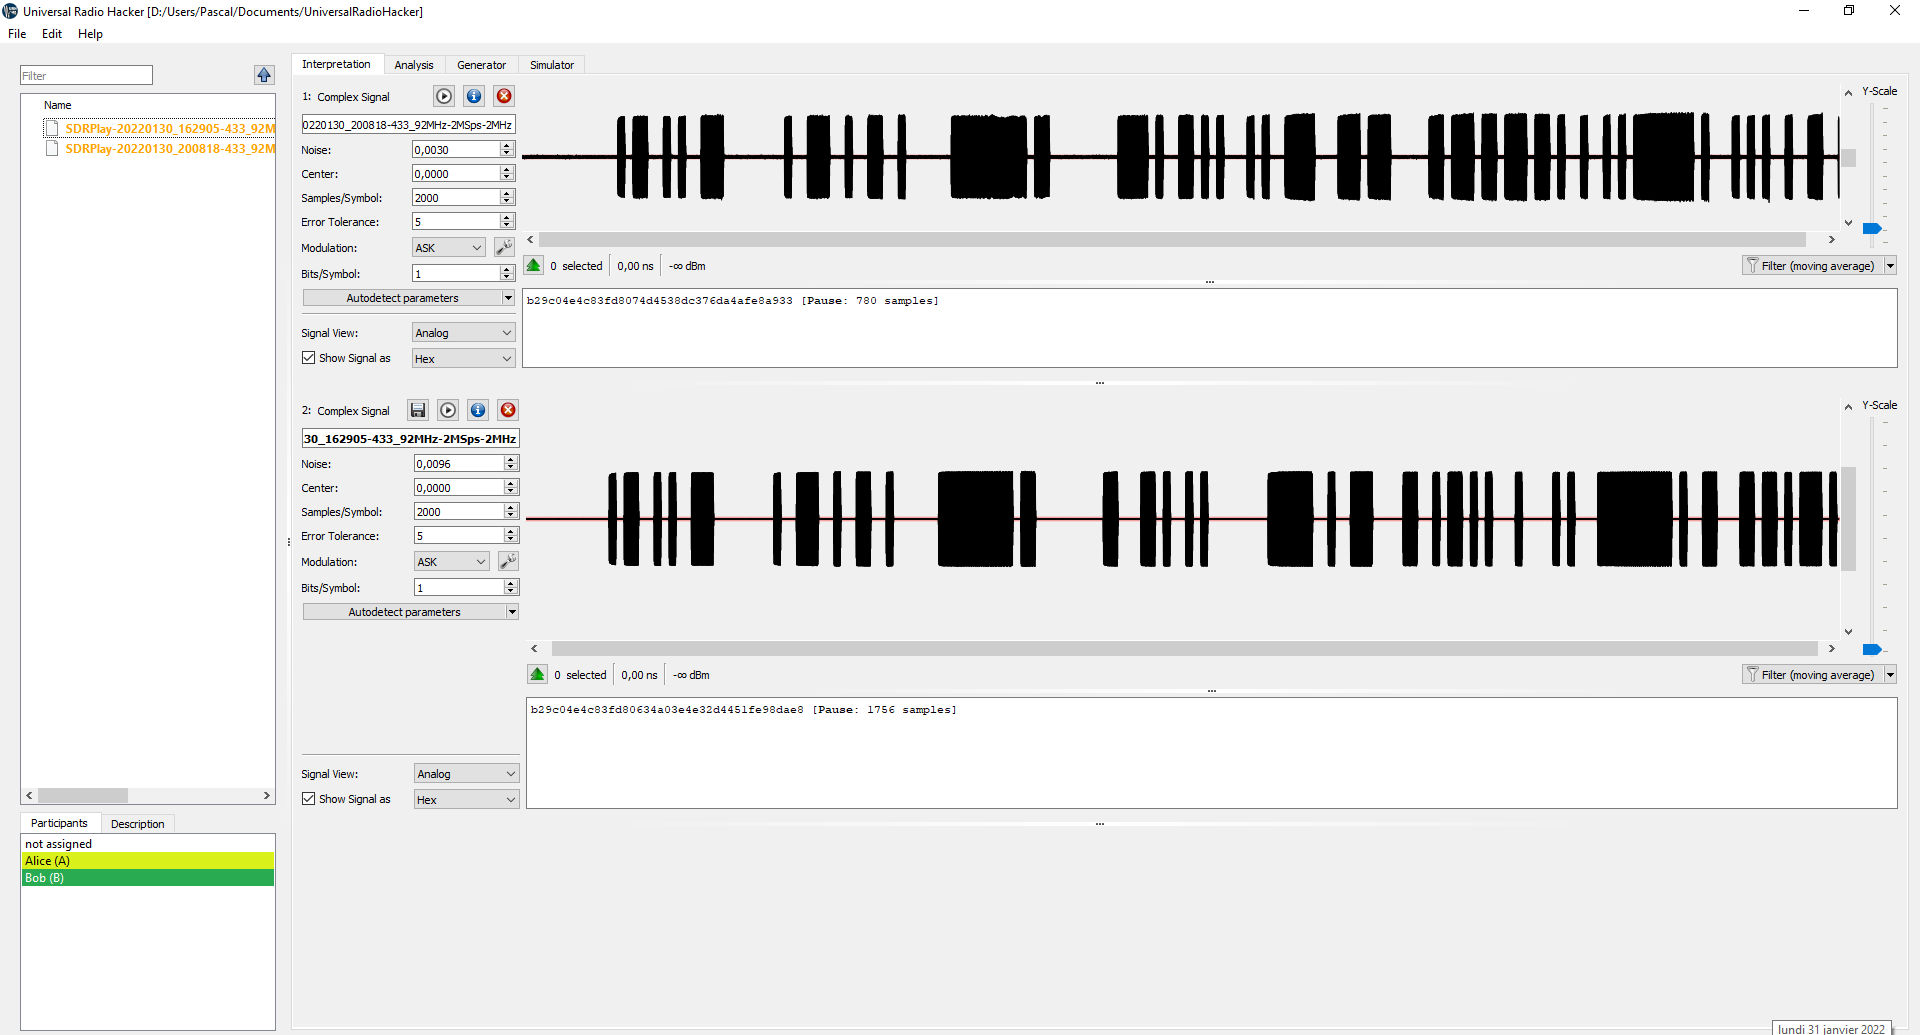This screenshot has width=1920, height=1035.
Task: Open the Modulation ASK dropdown for signal 1
Action: [x=449, y=248]
